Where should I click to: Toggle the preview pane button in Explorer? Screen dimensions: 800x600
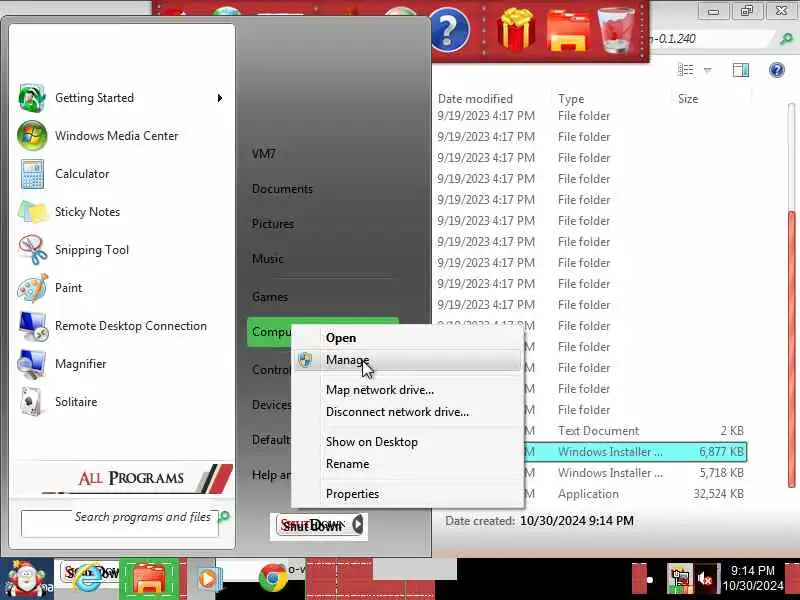tap(741, 70)
